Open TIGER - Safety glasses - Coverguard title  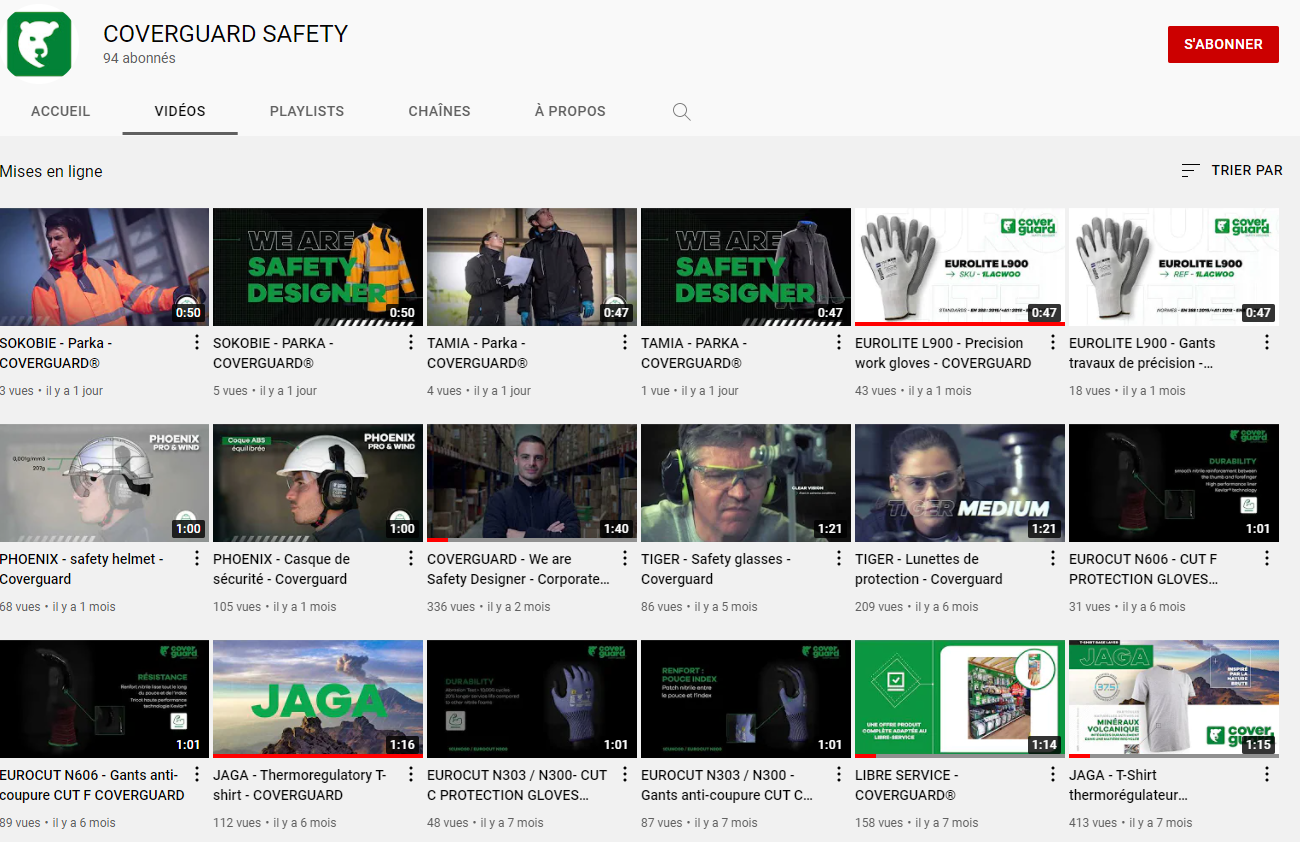pyautogui.click(x=716, y=569)
